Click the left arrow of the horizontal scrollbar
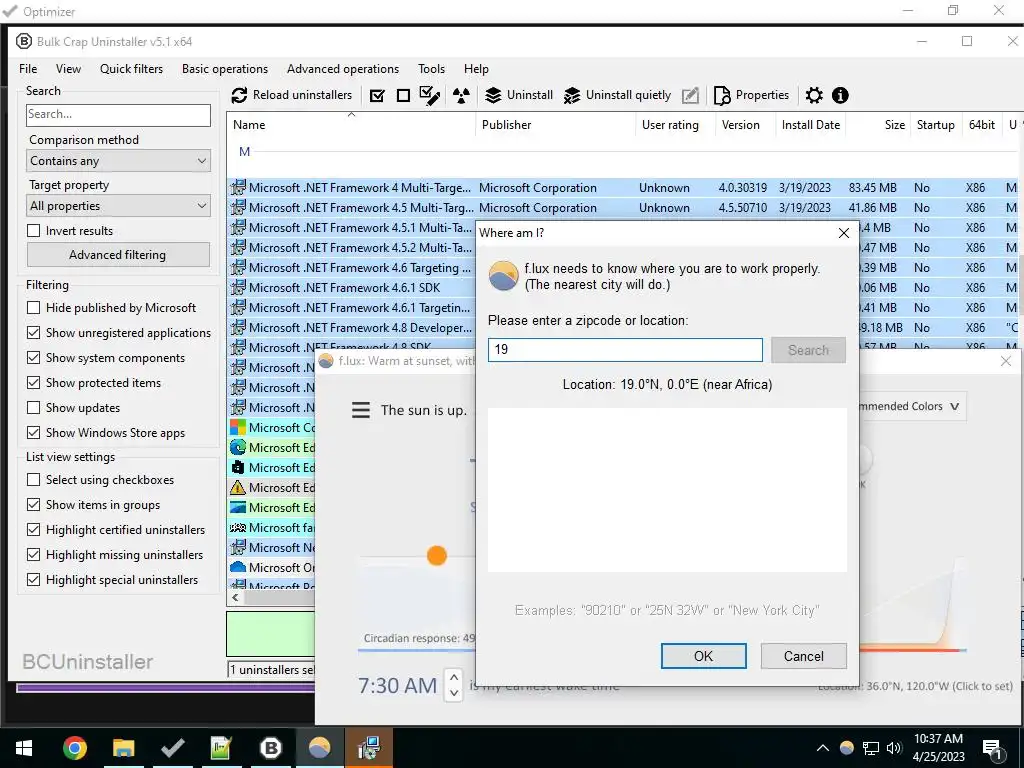The image size is (1024, 768). tap(236, 598)
